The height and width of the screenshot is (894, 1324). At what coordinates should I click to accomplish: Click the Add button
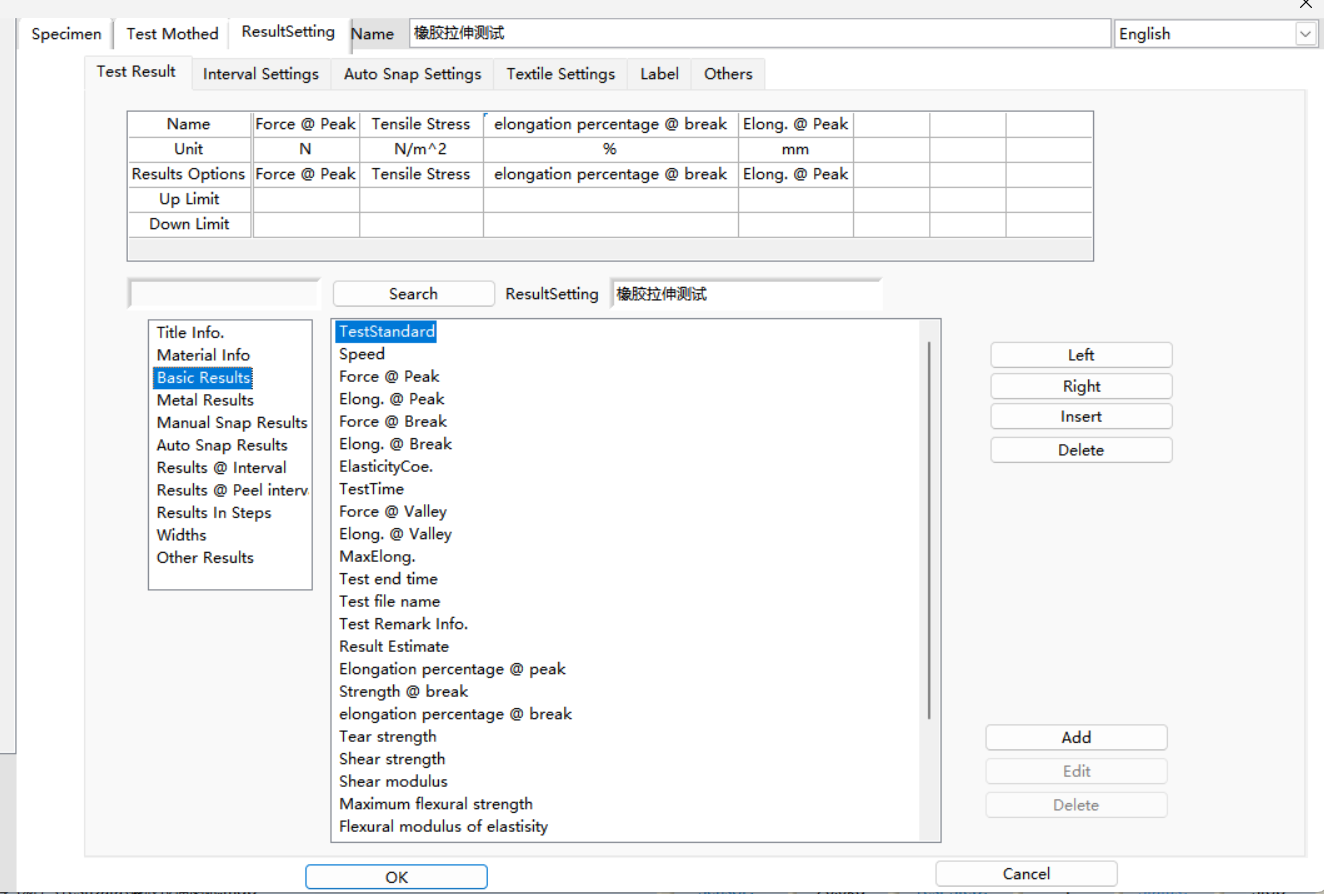[1076, 738]
